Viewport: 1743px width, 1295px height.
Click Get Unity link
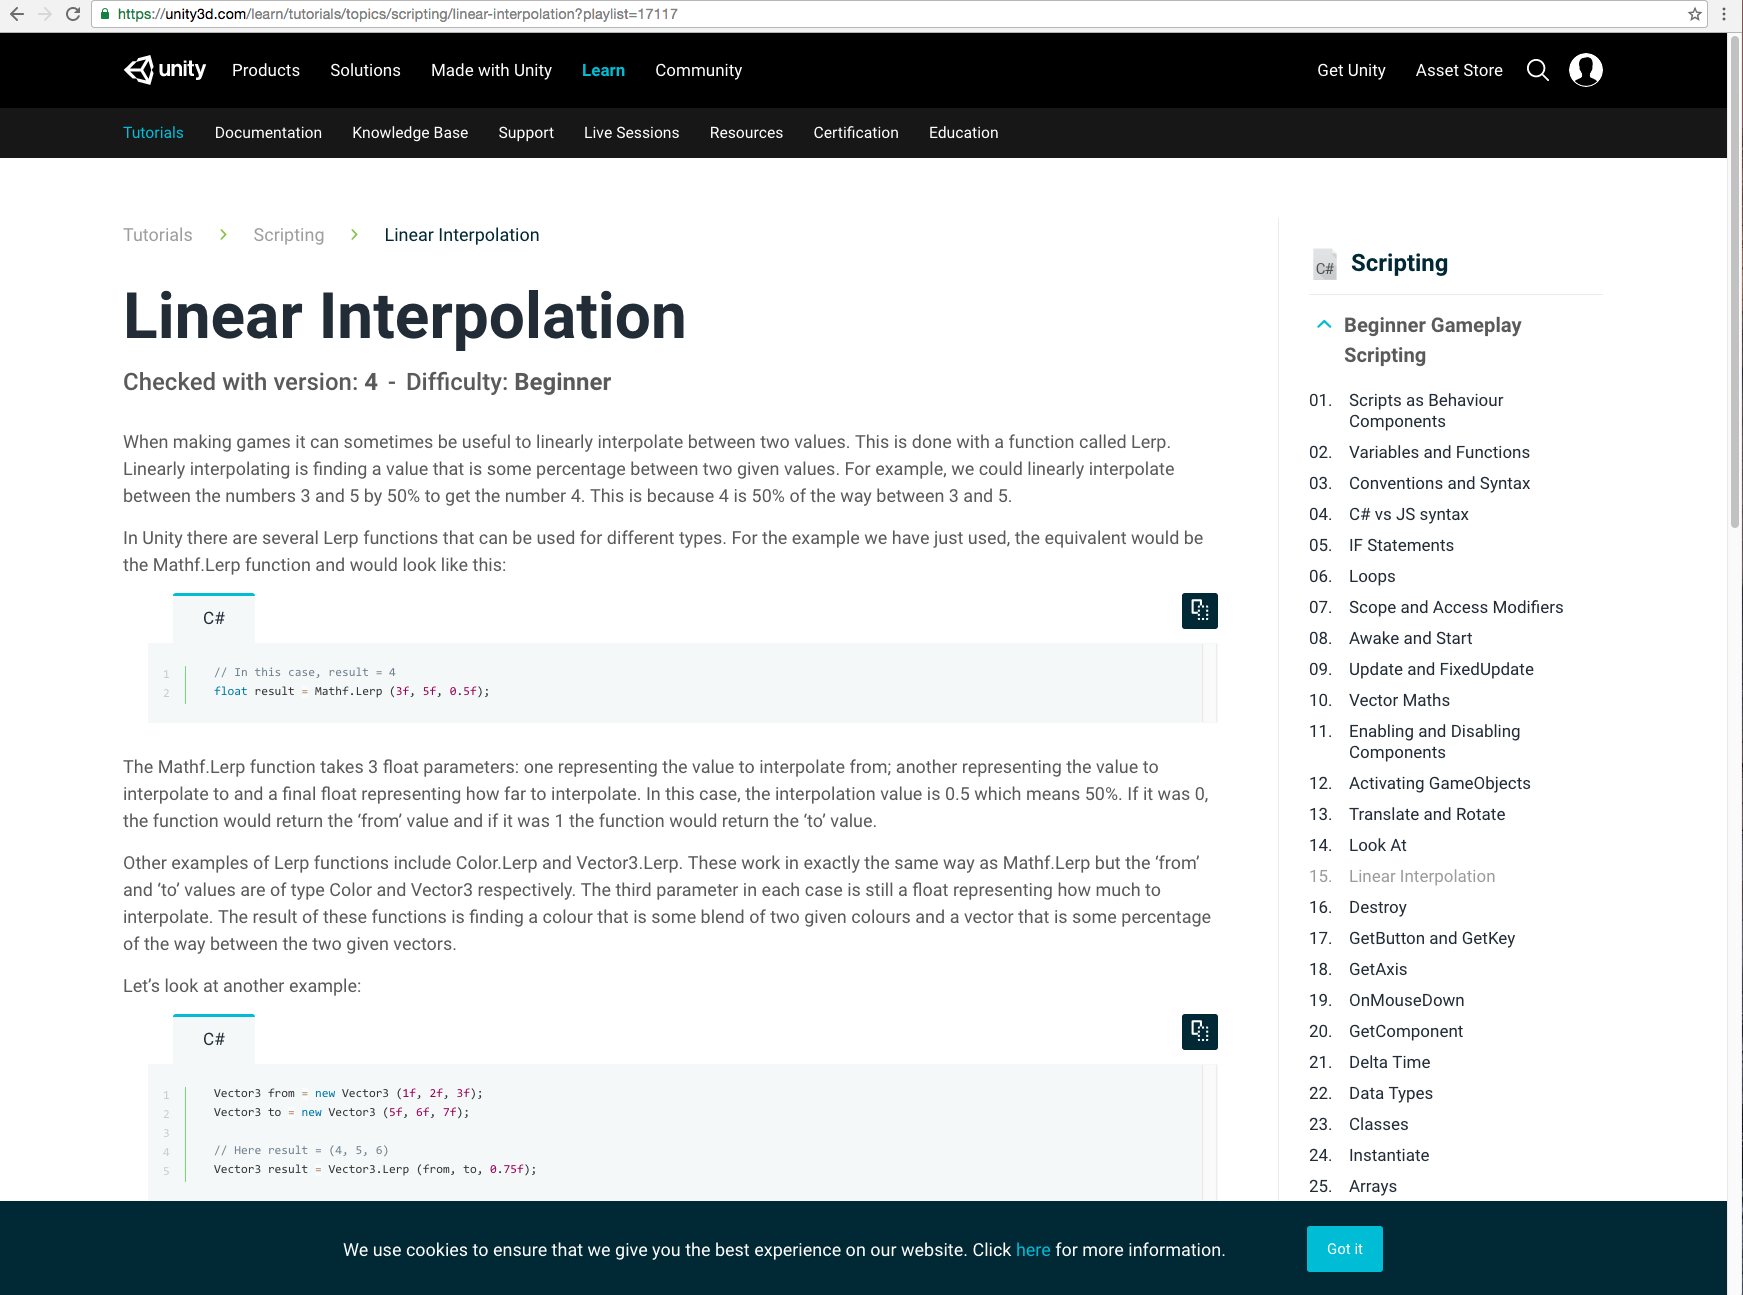click(1351, 70)
